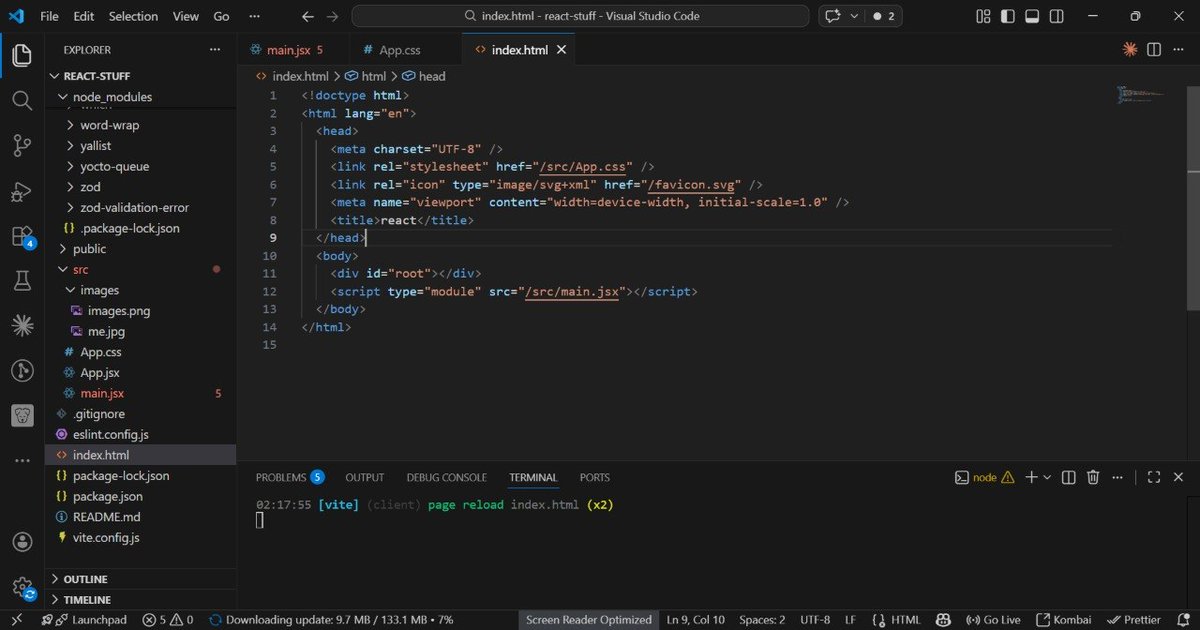Screen dimensions: 1200x630
Task: Open the Selection menu
Action: 133,16
